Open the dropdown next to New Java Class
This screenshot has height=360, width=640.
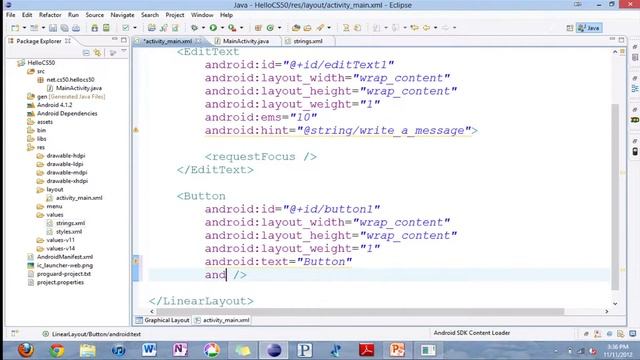(280, 28)
